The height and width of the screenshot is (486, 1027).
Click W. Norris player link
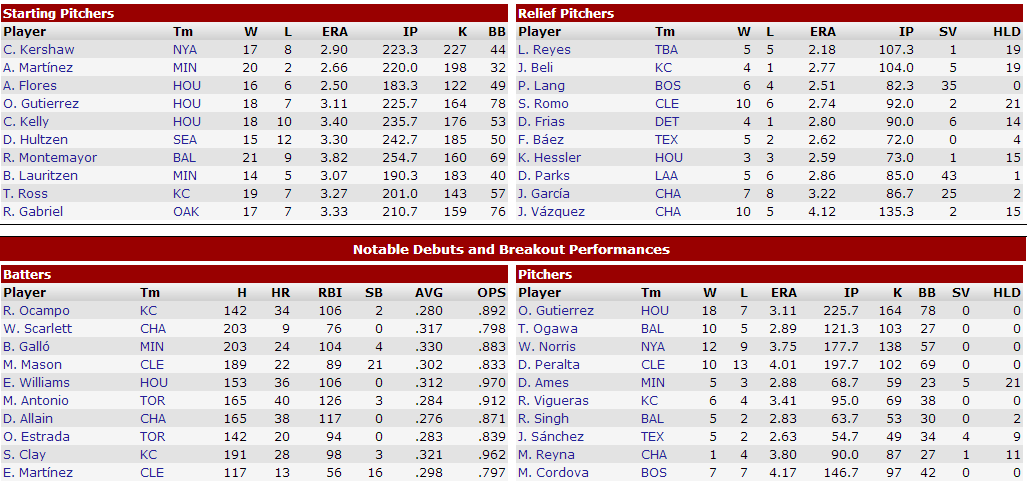coord(547,346)
